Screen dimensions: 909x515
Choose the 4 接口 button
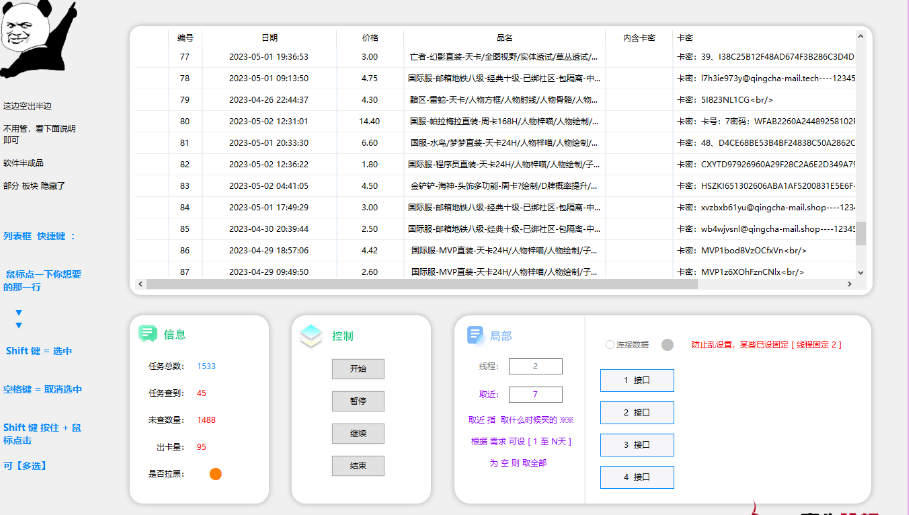click(x=637, y=477)
